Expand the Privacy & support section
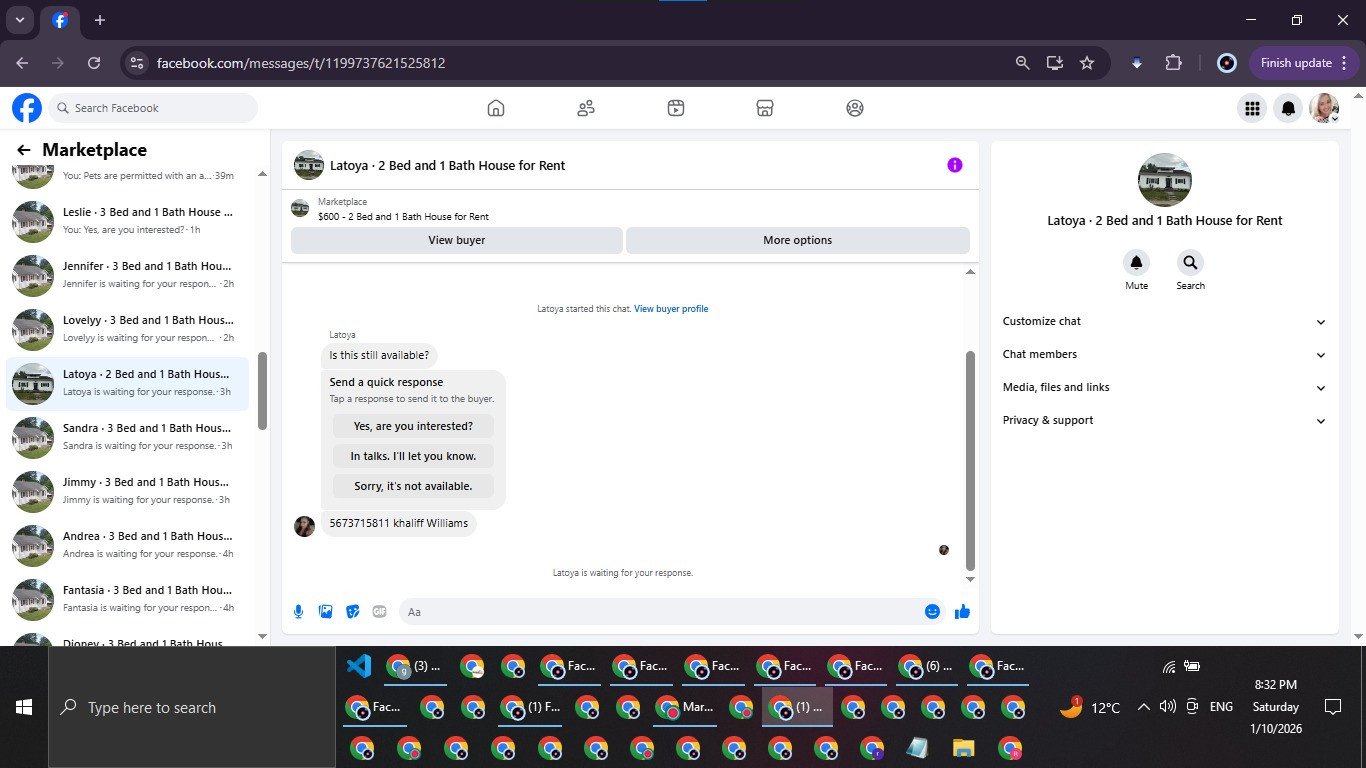 click(1164, 420)
